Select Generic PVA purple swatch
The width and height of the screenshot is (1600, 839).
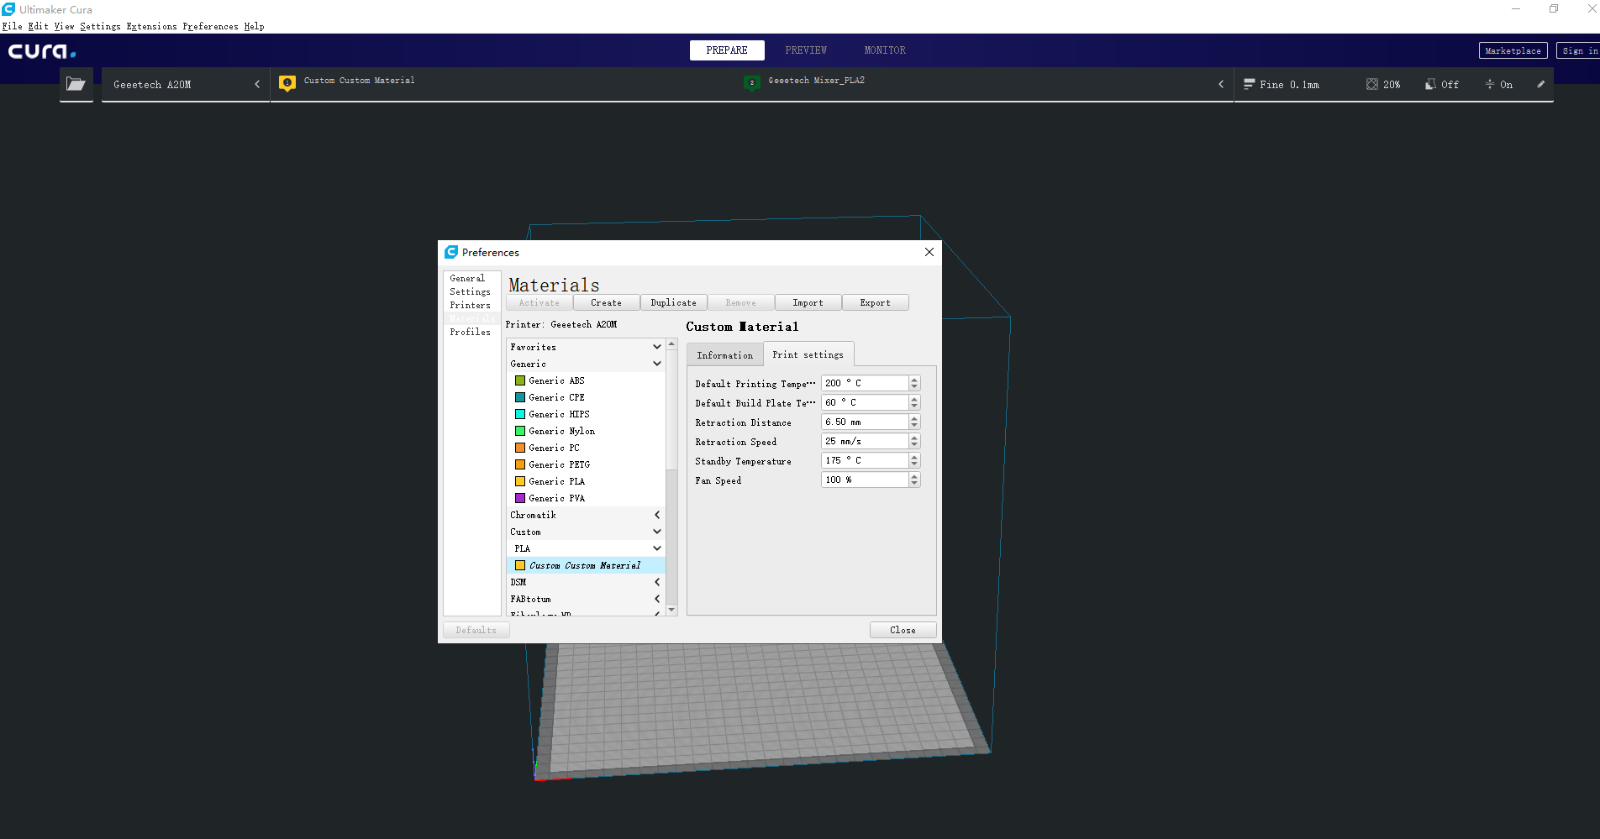(520, 497)
